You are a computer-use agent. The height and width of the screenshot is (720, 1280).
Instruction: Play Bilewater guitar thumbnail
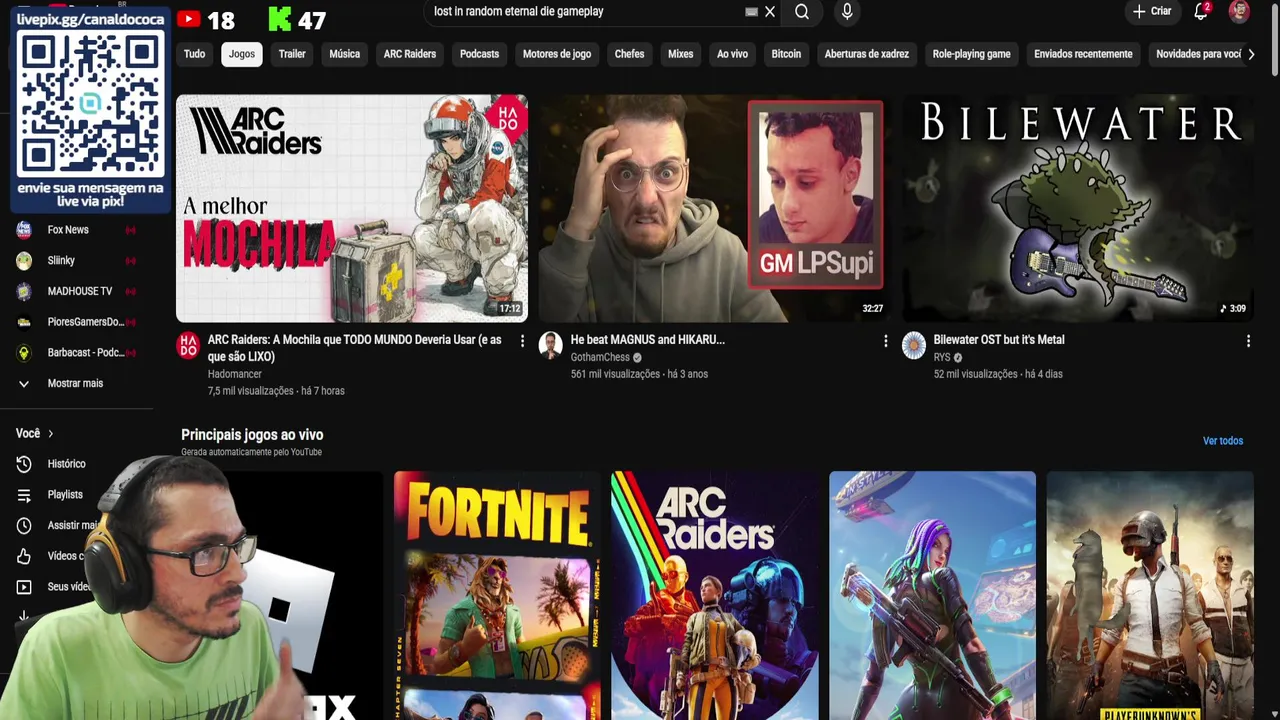click(x=1078, y=208)
